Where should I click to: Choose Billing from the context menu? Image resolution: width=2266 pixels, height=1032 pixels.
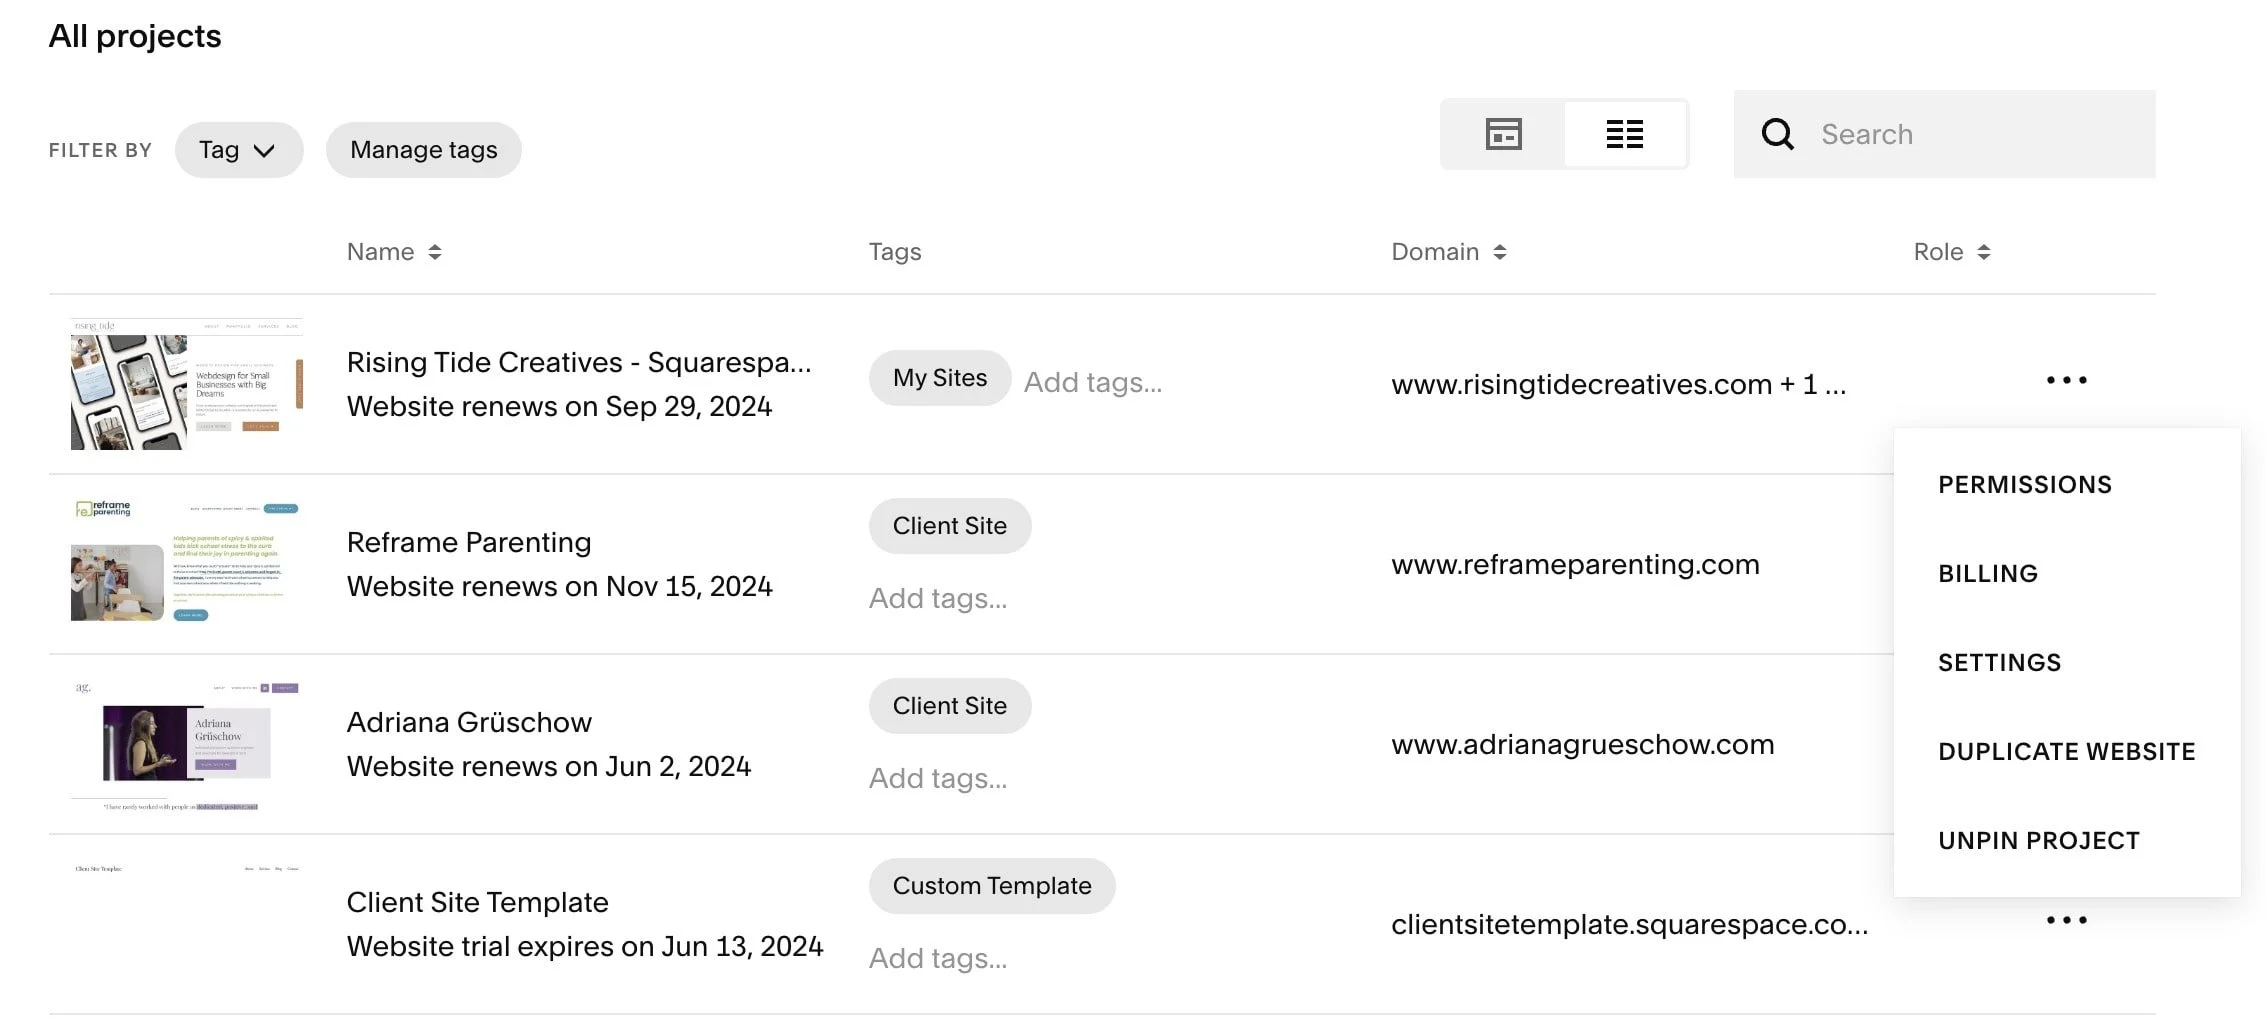(x=1988, y=574)
